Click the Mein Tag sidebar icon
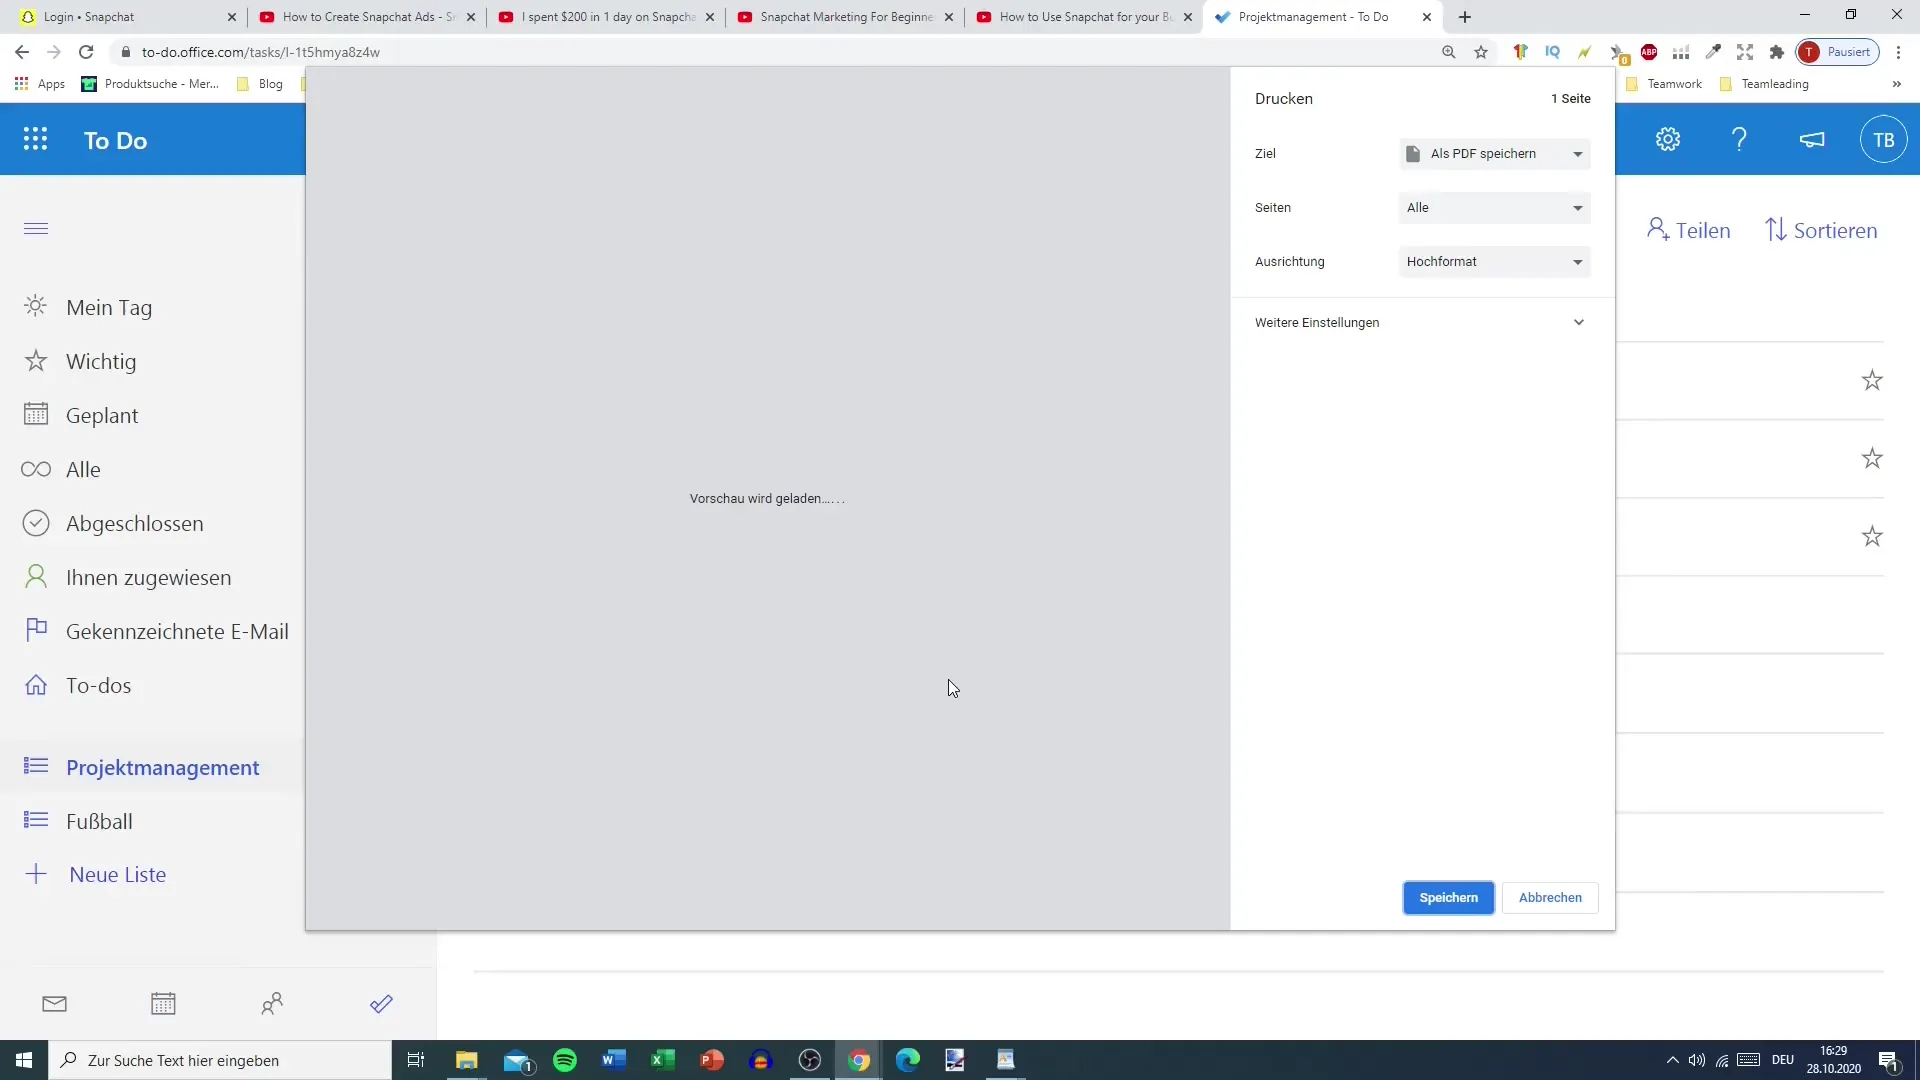The width and height of the screenshot is (1920, 1080). pyautogui.click(x=36, y=306)
